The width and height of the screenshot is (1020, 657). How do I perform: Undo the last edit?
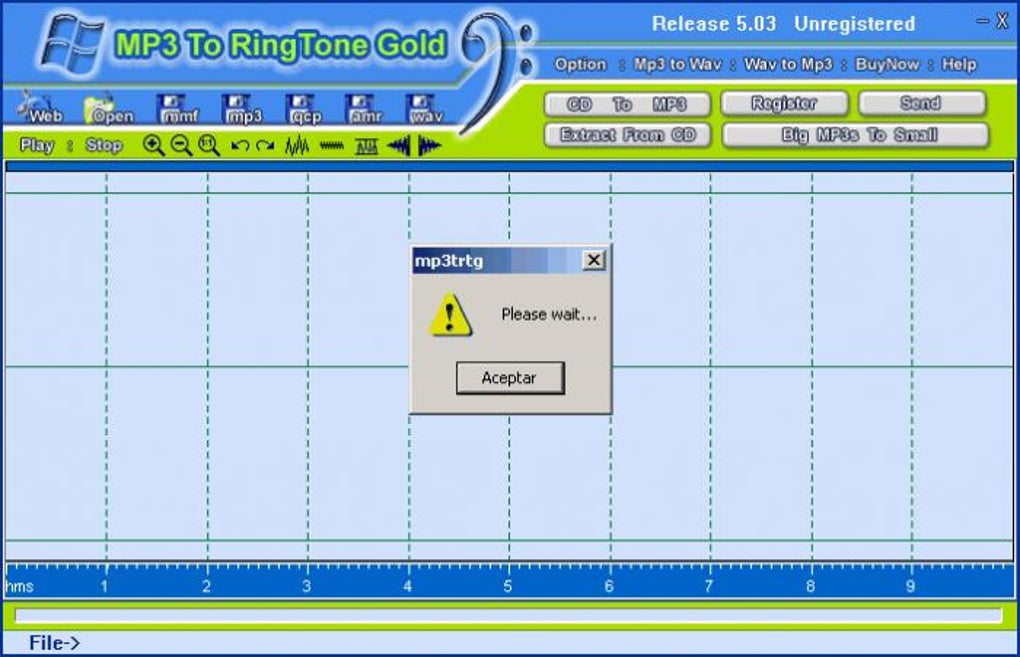point(239,145)
